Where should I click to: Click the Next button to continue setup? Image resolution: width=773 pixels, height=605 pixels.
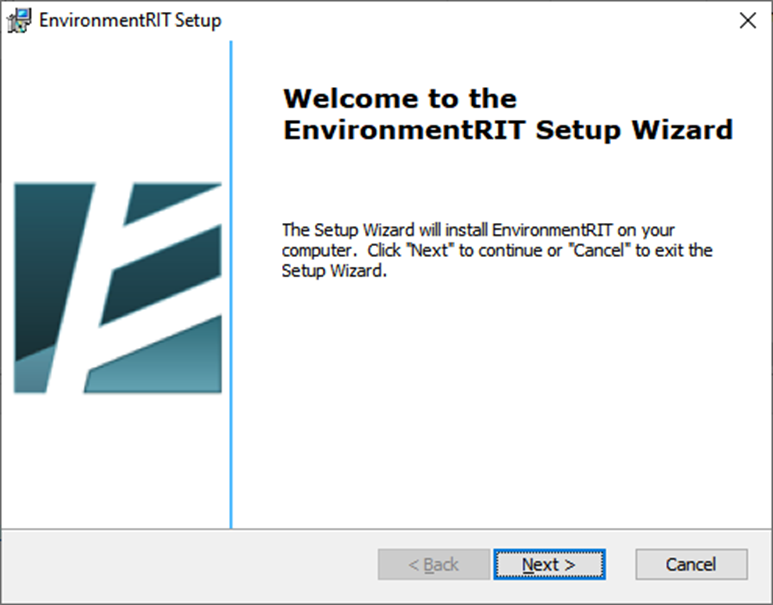click(549, 564)
